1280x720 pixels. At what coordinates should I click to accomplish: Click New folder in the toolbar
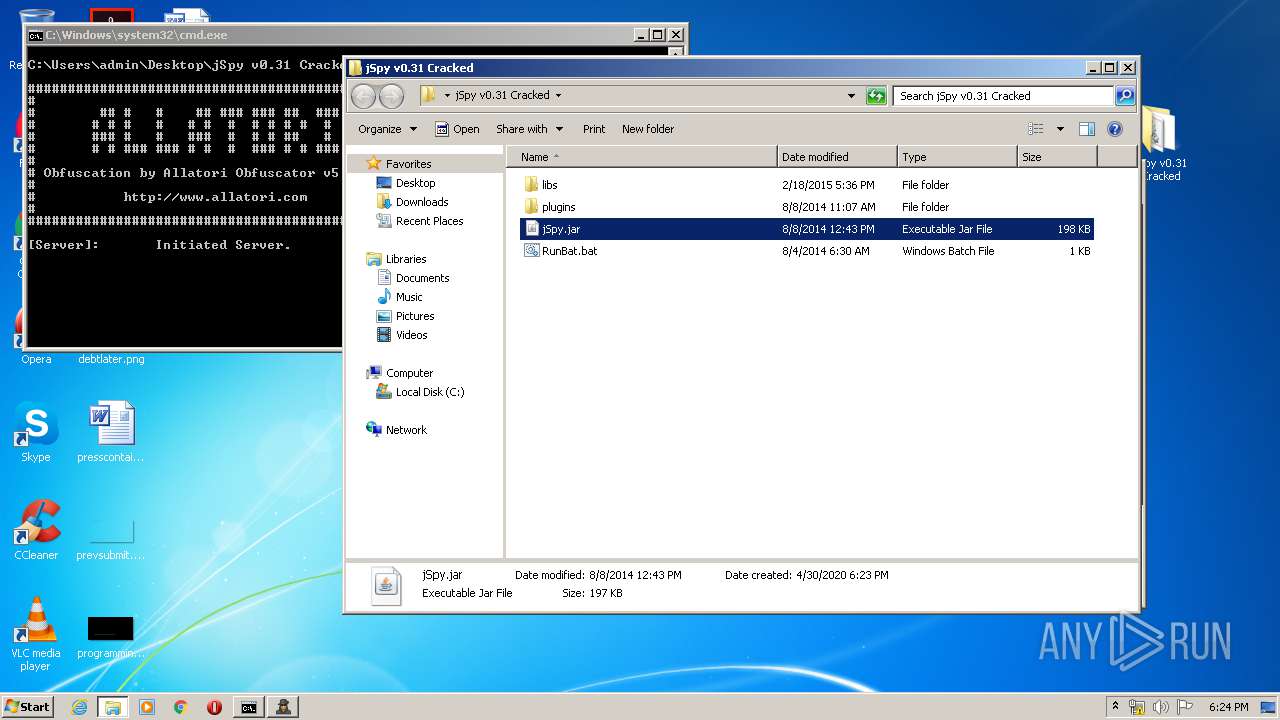pyautogui.click(x=648, y=129)
